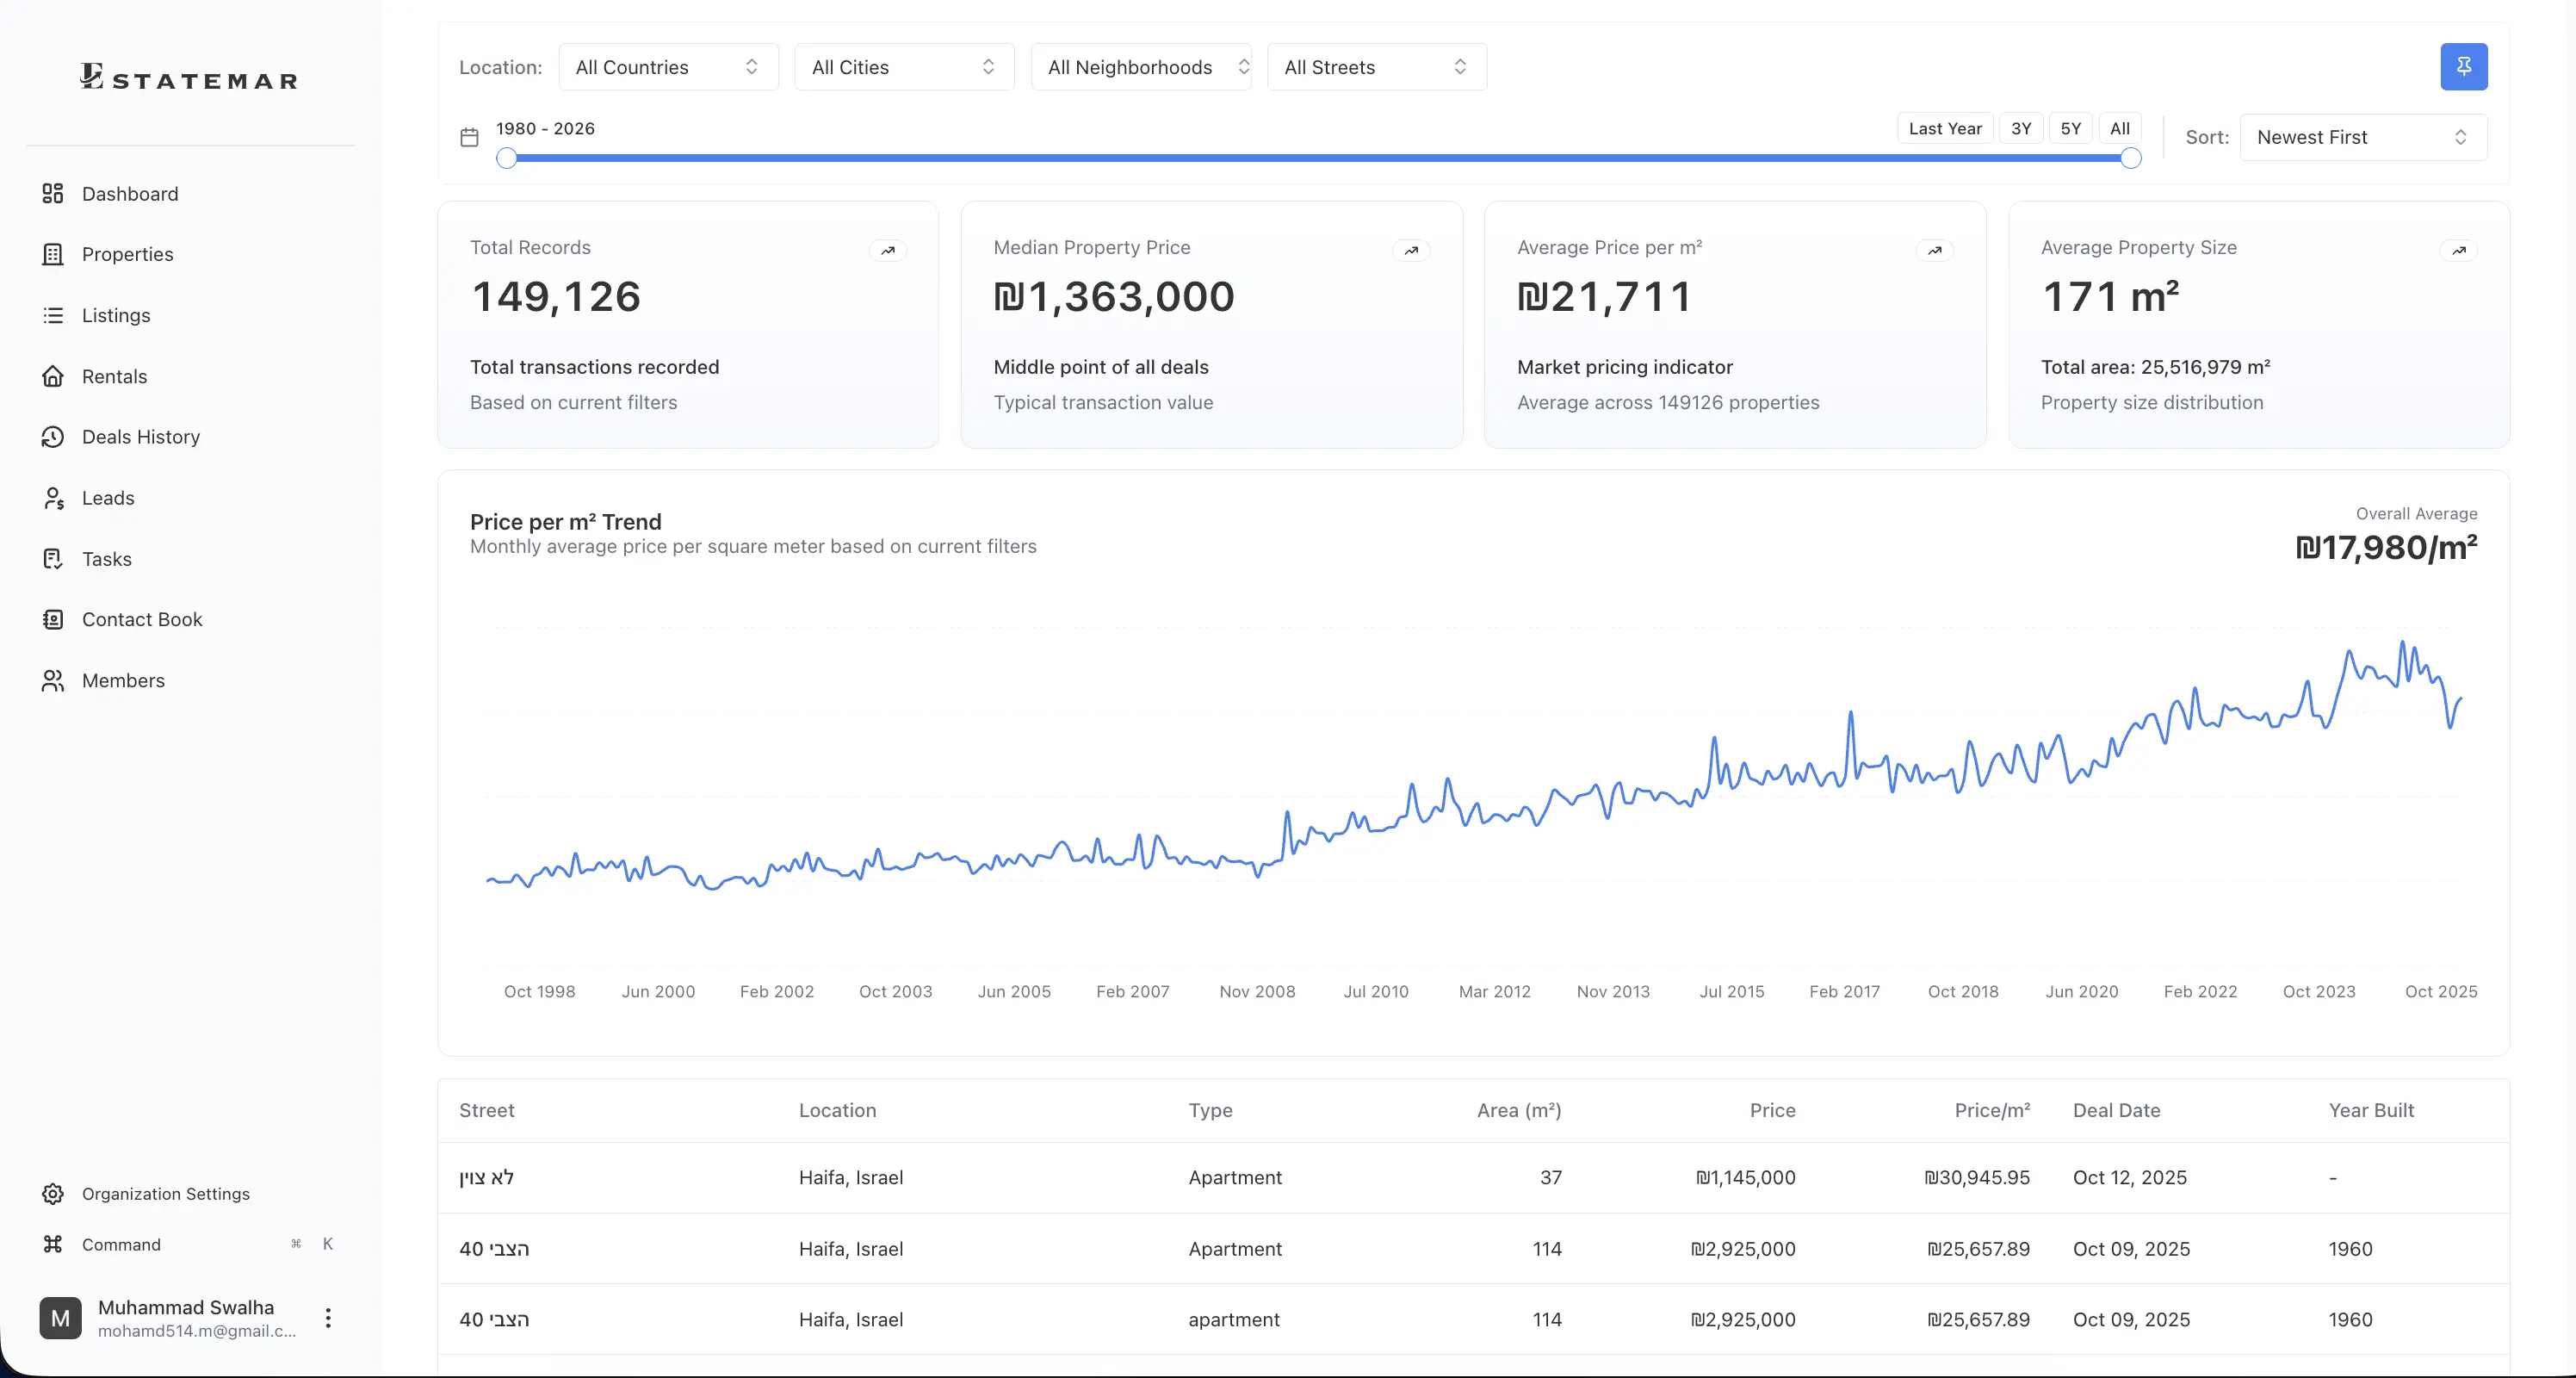Click trend arrow on Average Property Size card

[2458, 251]
